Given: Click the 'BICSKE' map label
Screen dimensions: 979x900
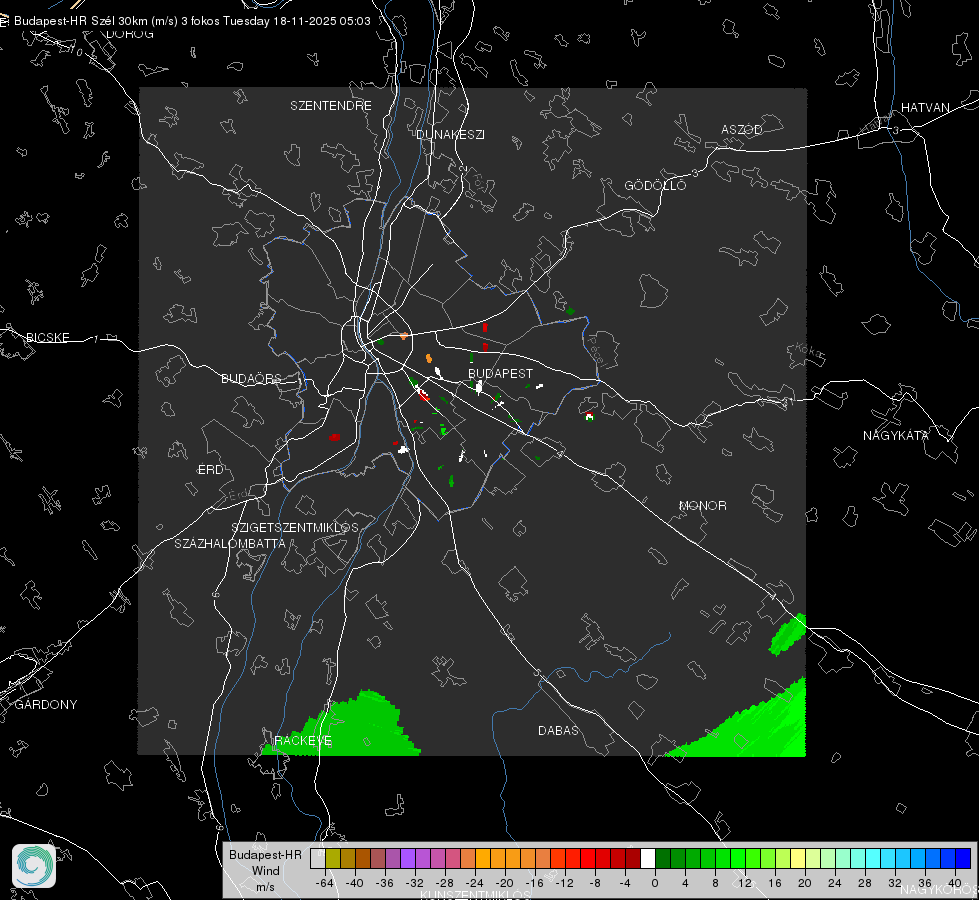Looking at the screenshot, I should pyautogui.click(x=48, y=338).
